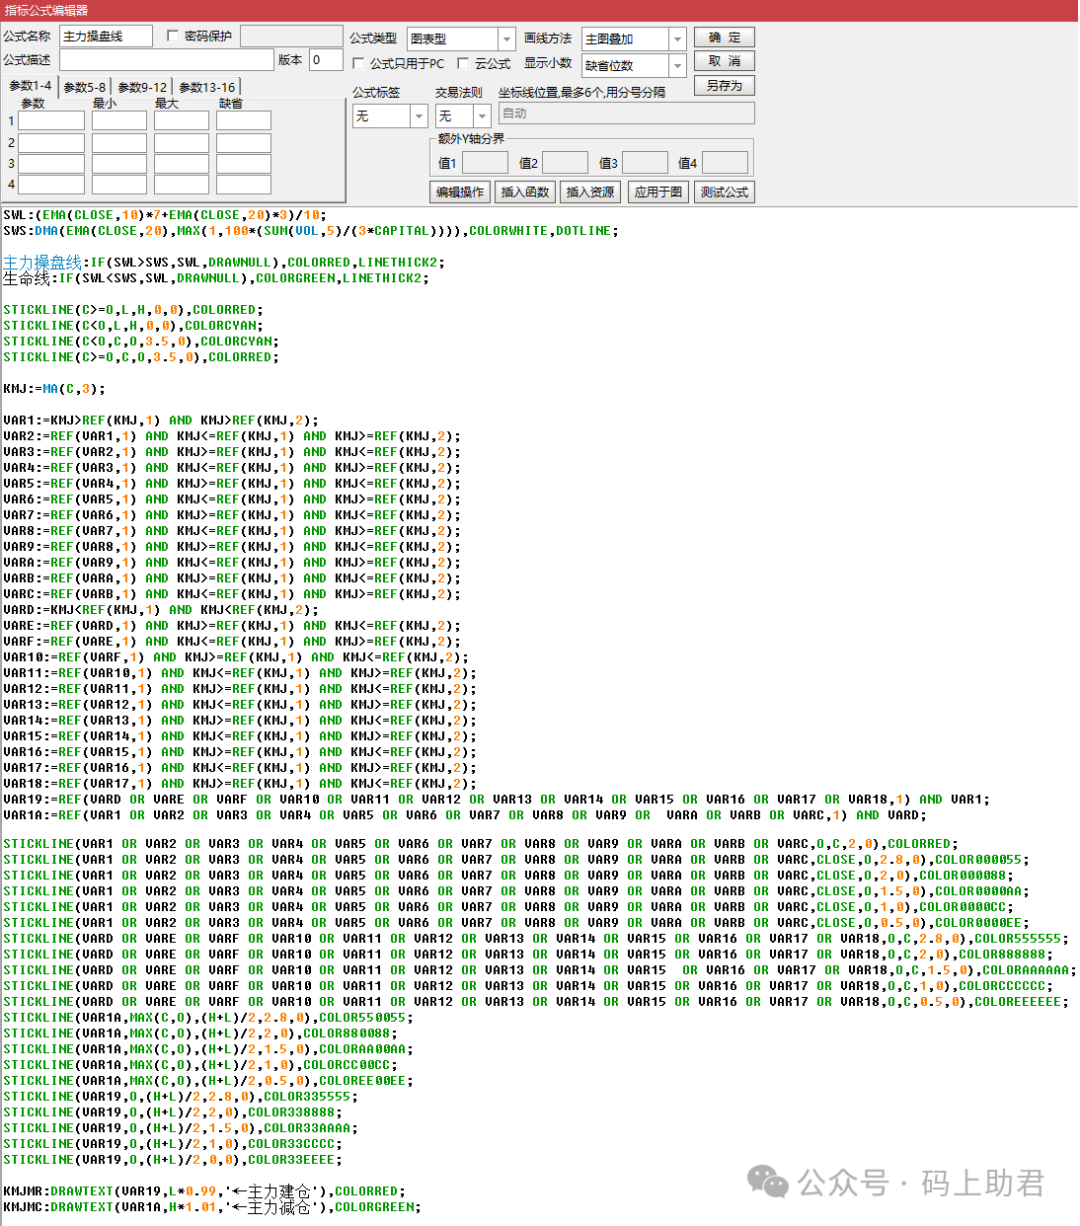
Task: Click the 插入资源 button
Action: 590,192
